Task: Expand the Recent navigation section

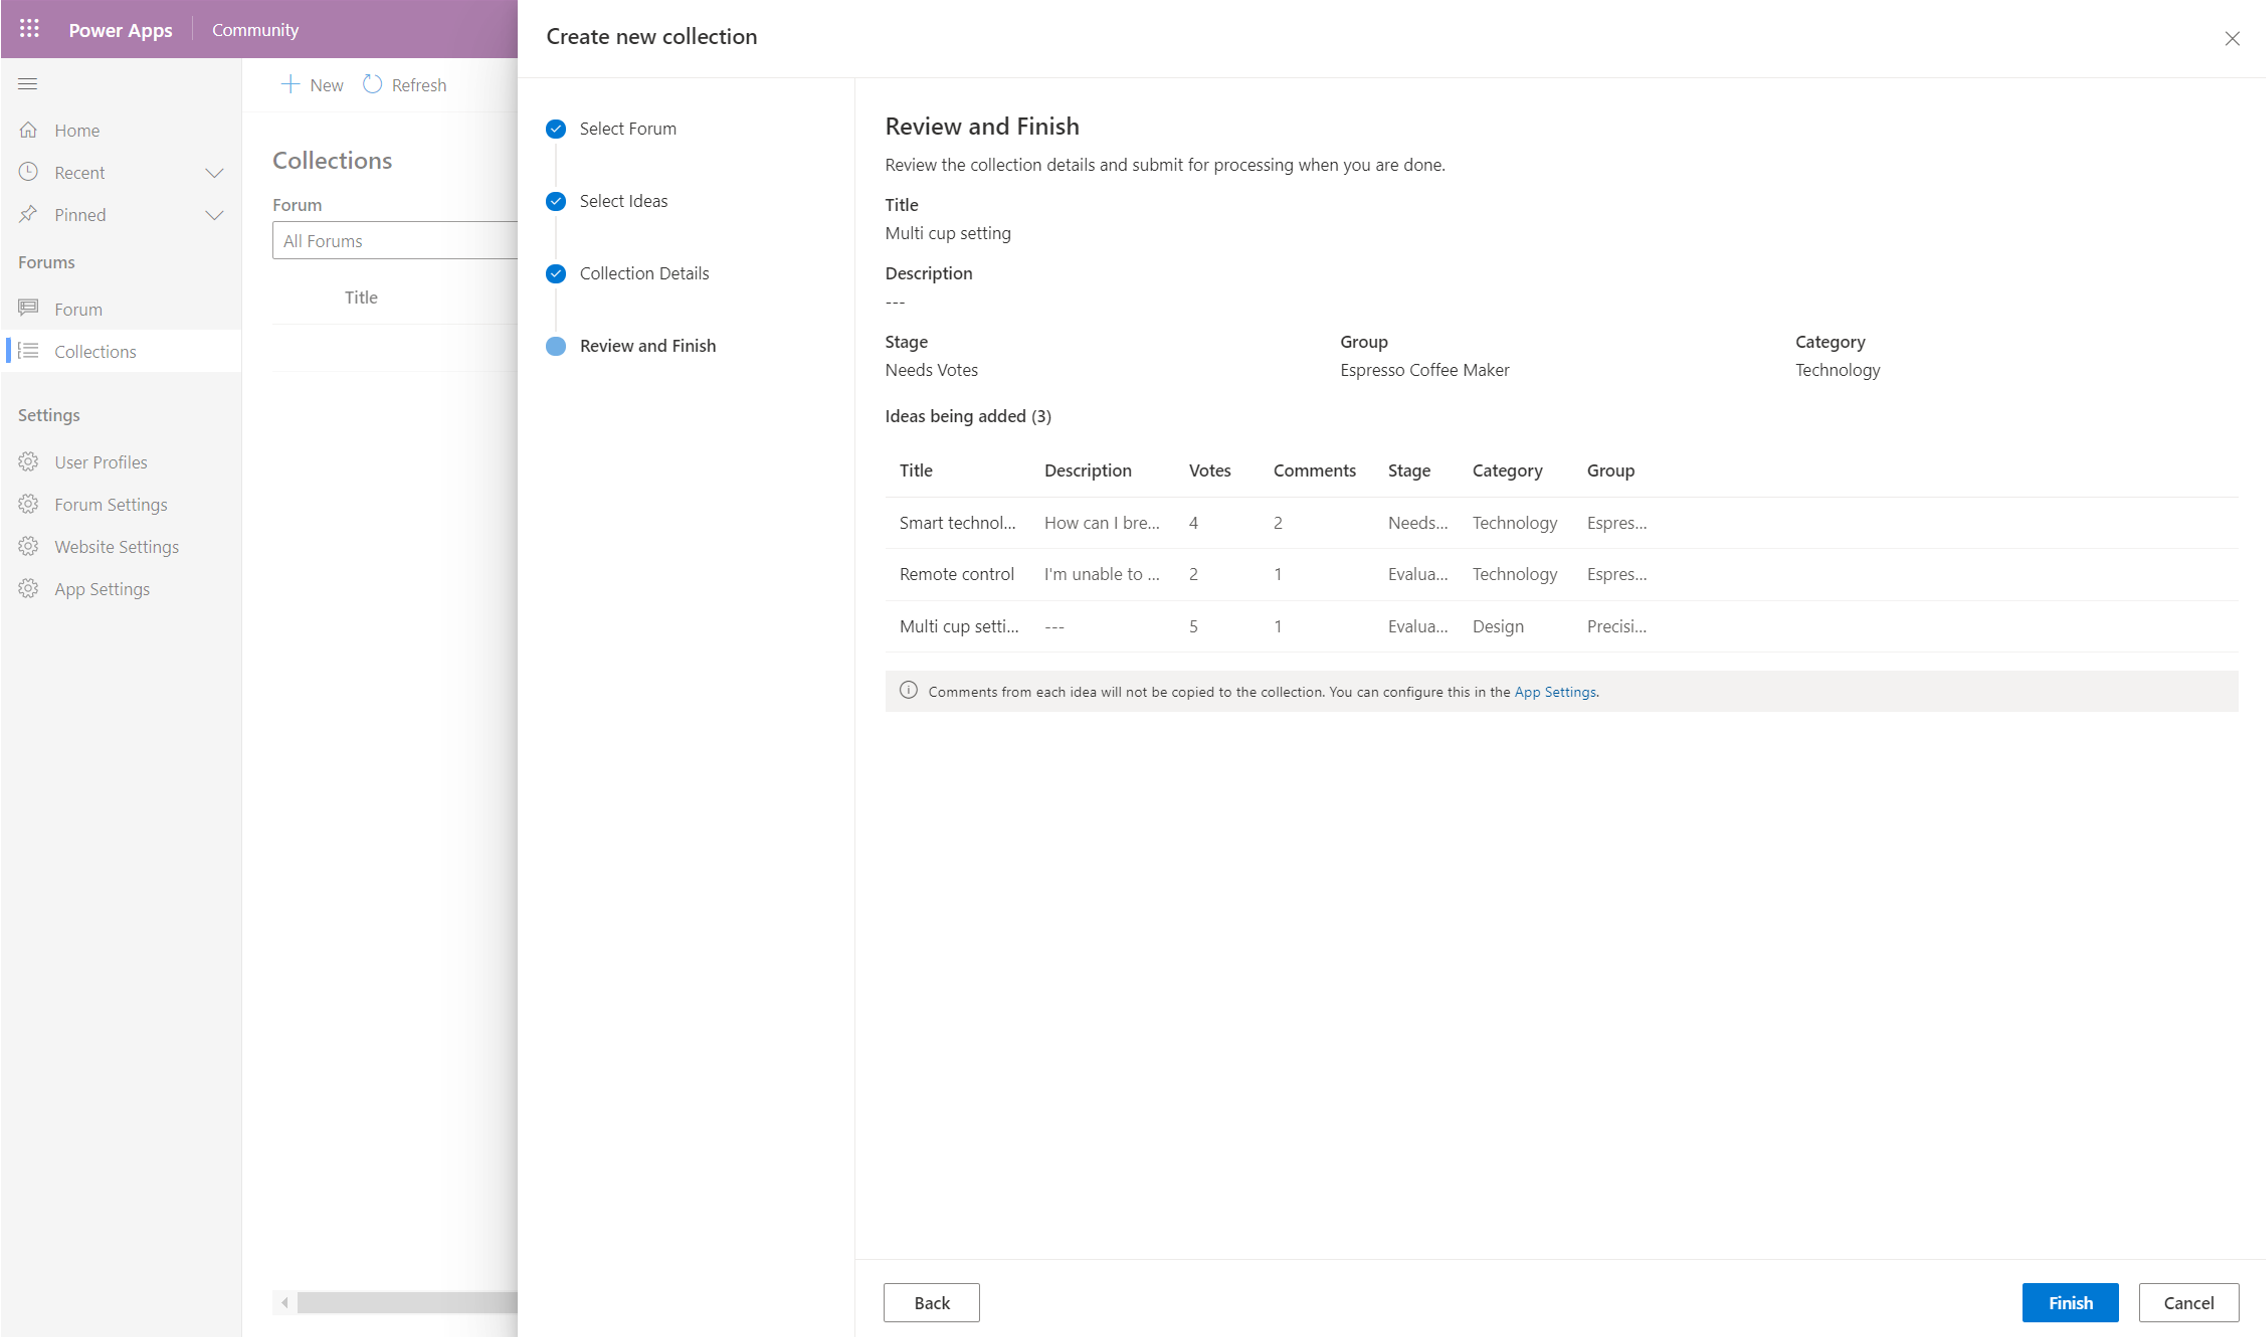Action: click(x=215, y=171)
